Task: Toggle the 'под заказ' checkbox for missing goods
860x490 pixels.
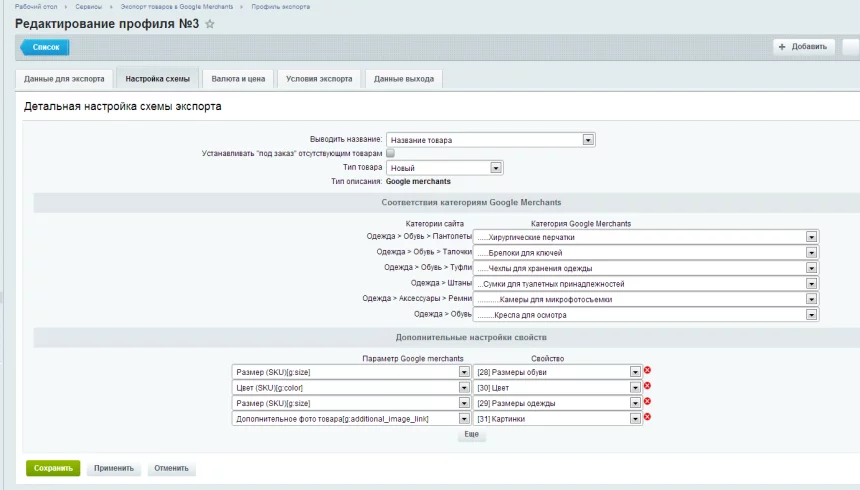Action: pos(391,154)
